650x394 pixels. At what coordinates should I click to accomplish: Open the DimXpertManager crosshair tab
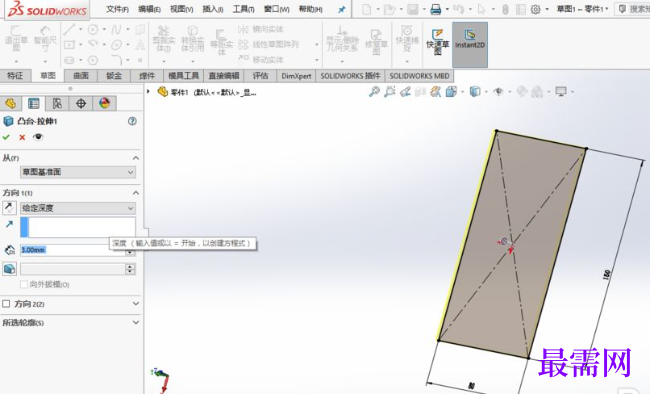pos(81,103)
